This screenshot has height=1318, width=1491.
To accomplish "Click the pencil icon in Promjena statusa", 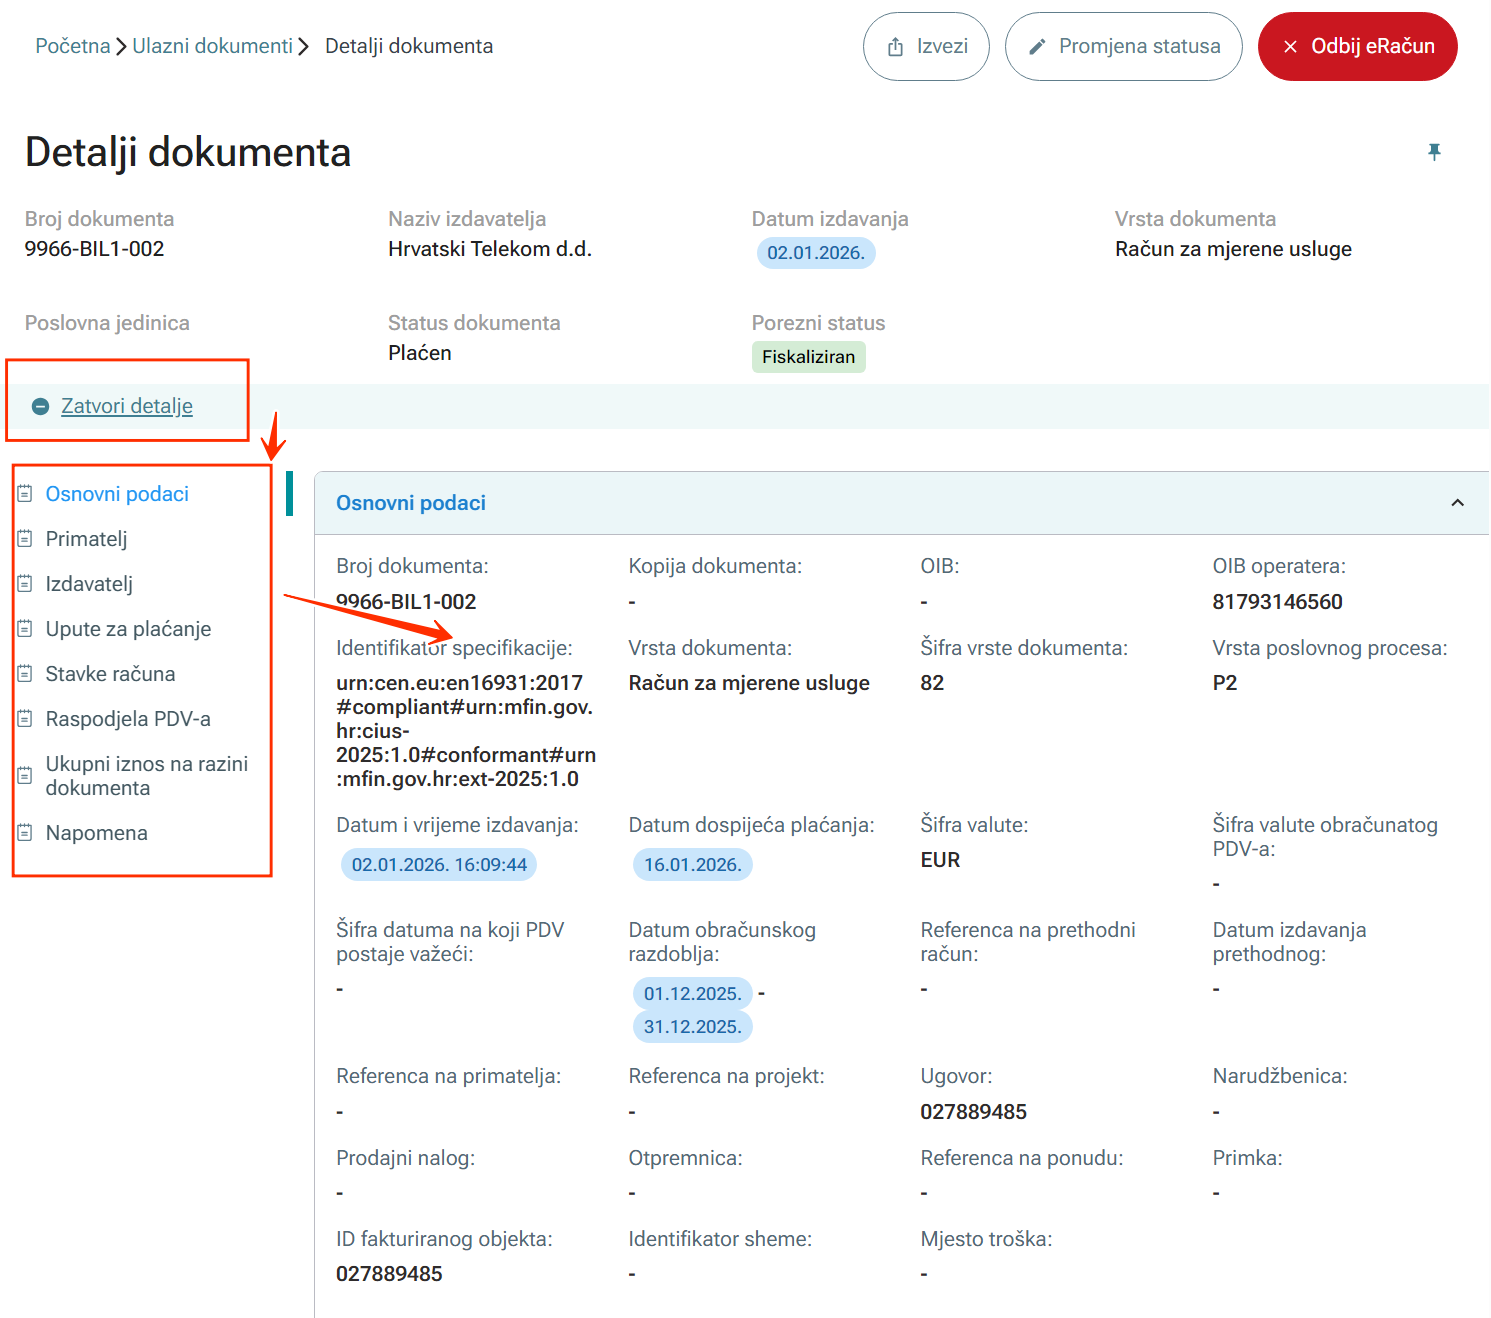I will click(x=1037, y=47).
